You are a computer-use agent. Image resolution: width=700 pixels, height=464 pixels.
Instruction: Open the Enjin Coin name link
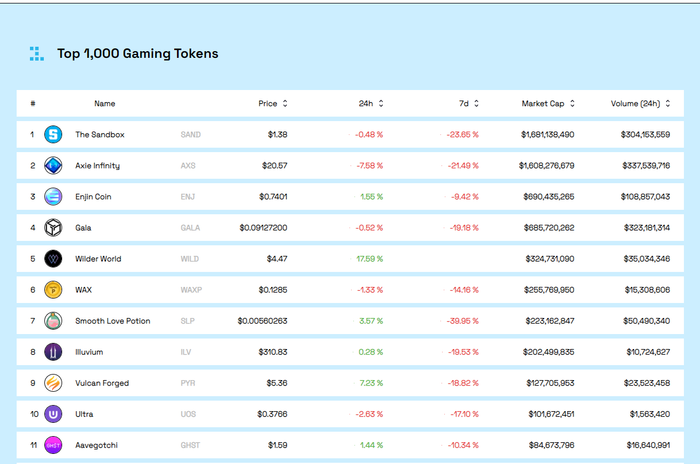(x=93, y=197)
